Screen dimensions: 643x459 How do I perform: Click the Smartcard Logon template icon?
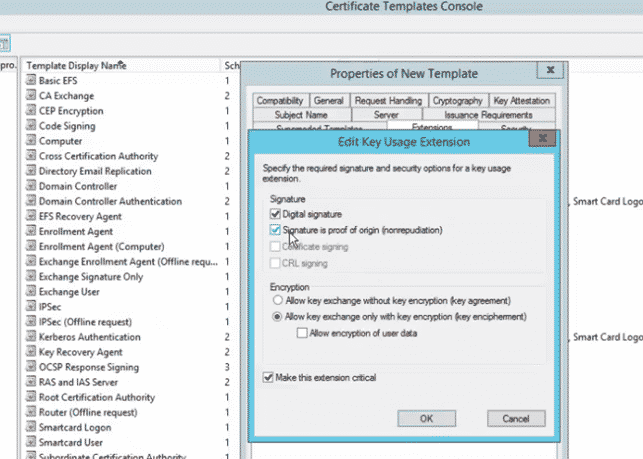31,427
